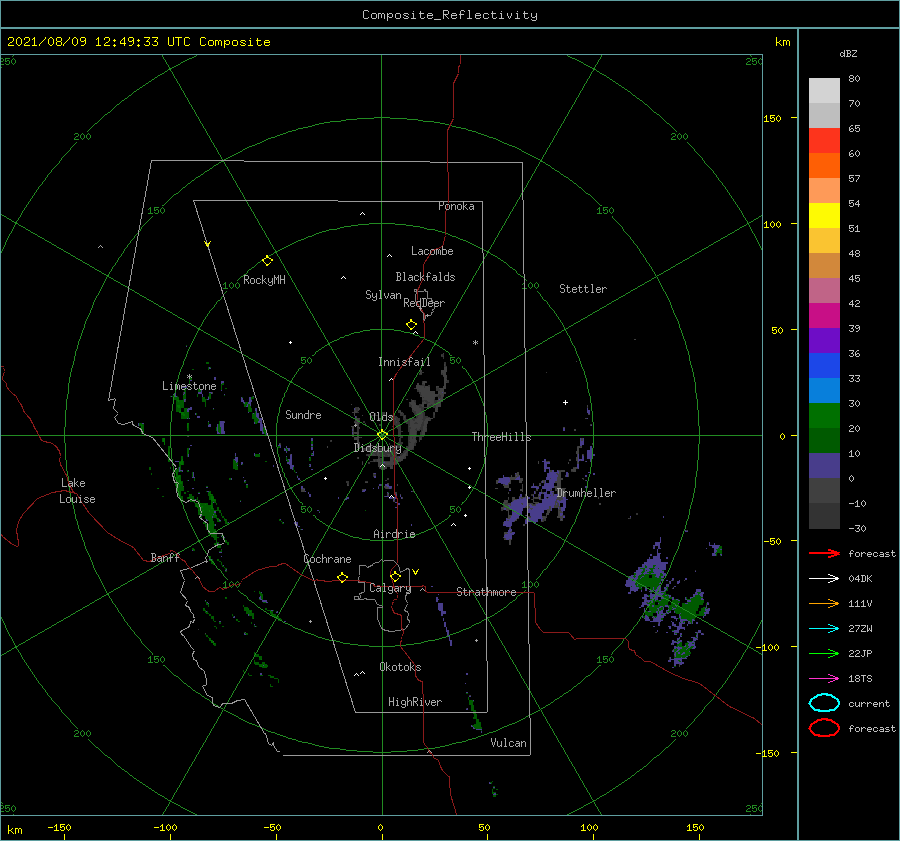Click the HighRiver label
900x841 pixels.
coord(415,702)
